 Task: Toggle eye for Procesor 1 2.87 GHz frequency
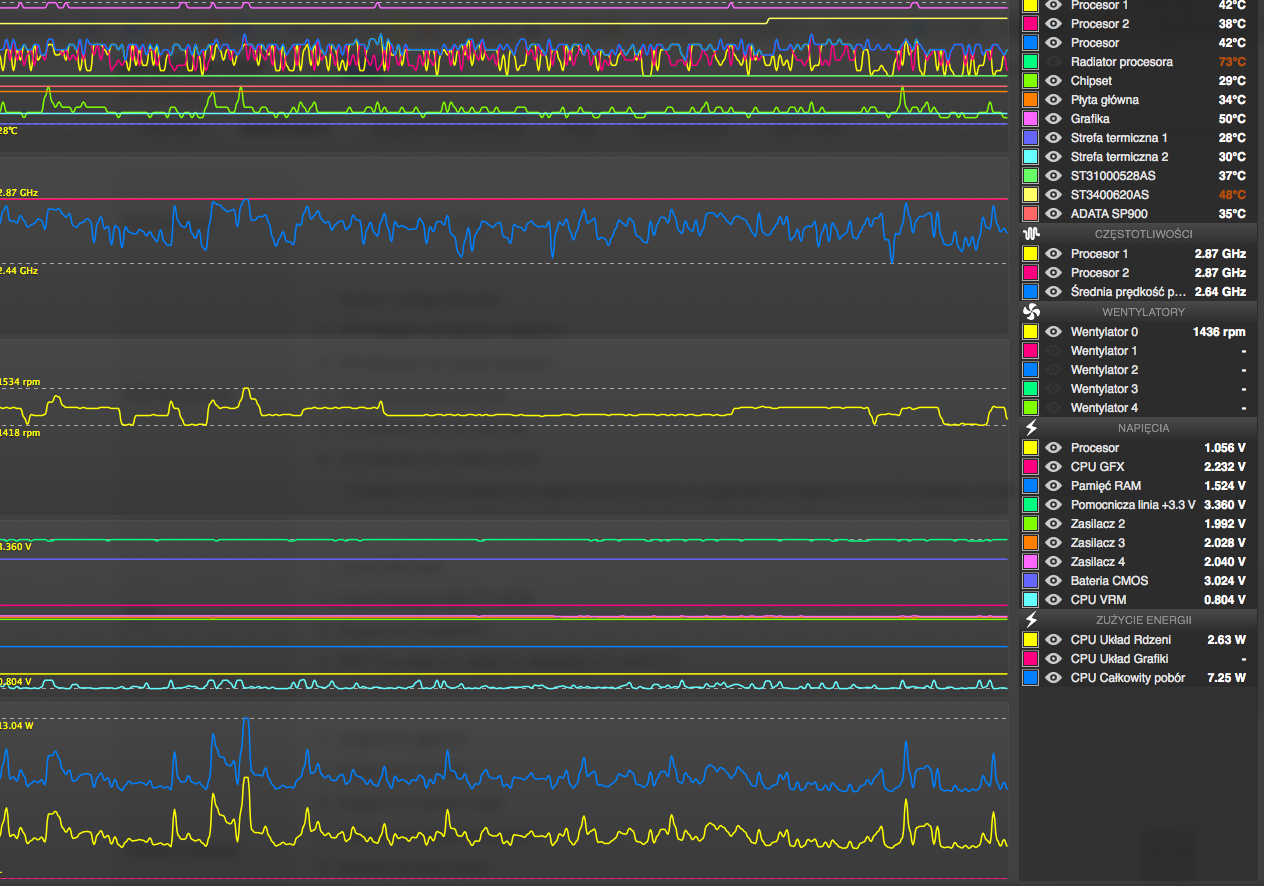[1053, 254]
